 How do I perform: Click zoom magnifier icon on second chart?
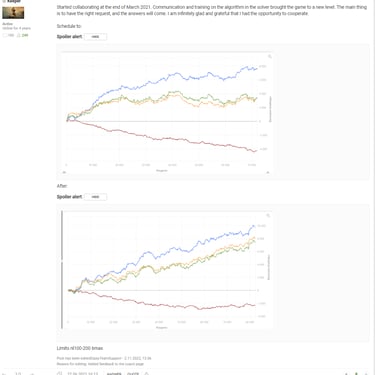[268, 215]
